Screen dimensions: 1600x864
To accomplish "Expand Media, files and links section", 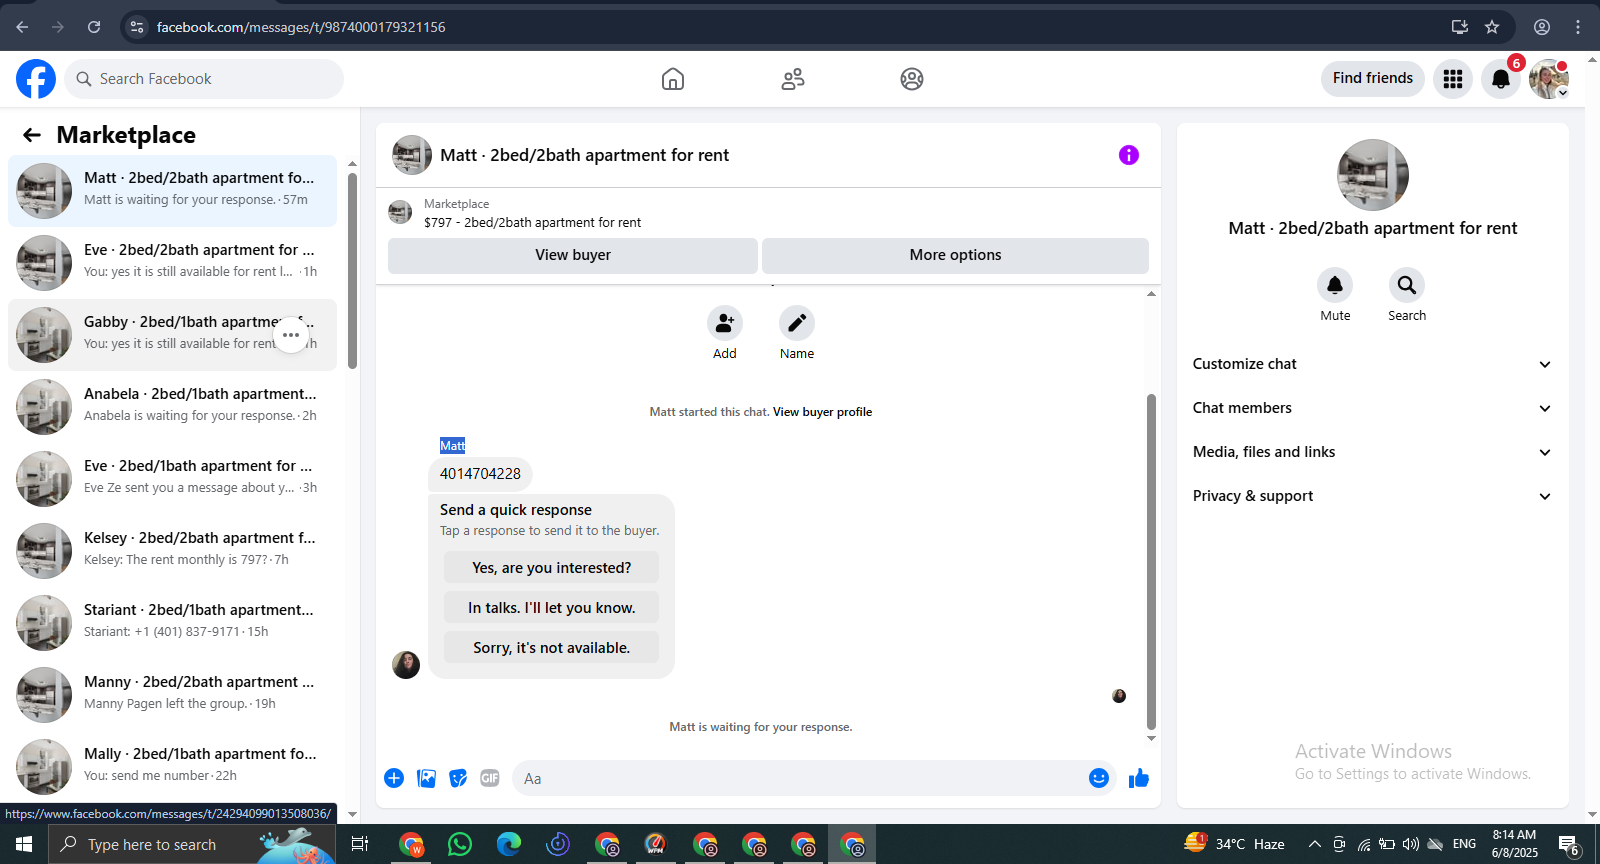I will [x=1373, y=452].
